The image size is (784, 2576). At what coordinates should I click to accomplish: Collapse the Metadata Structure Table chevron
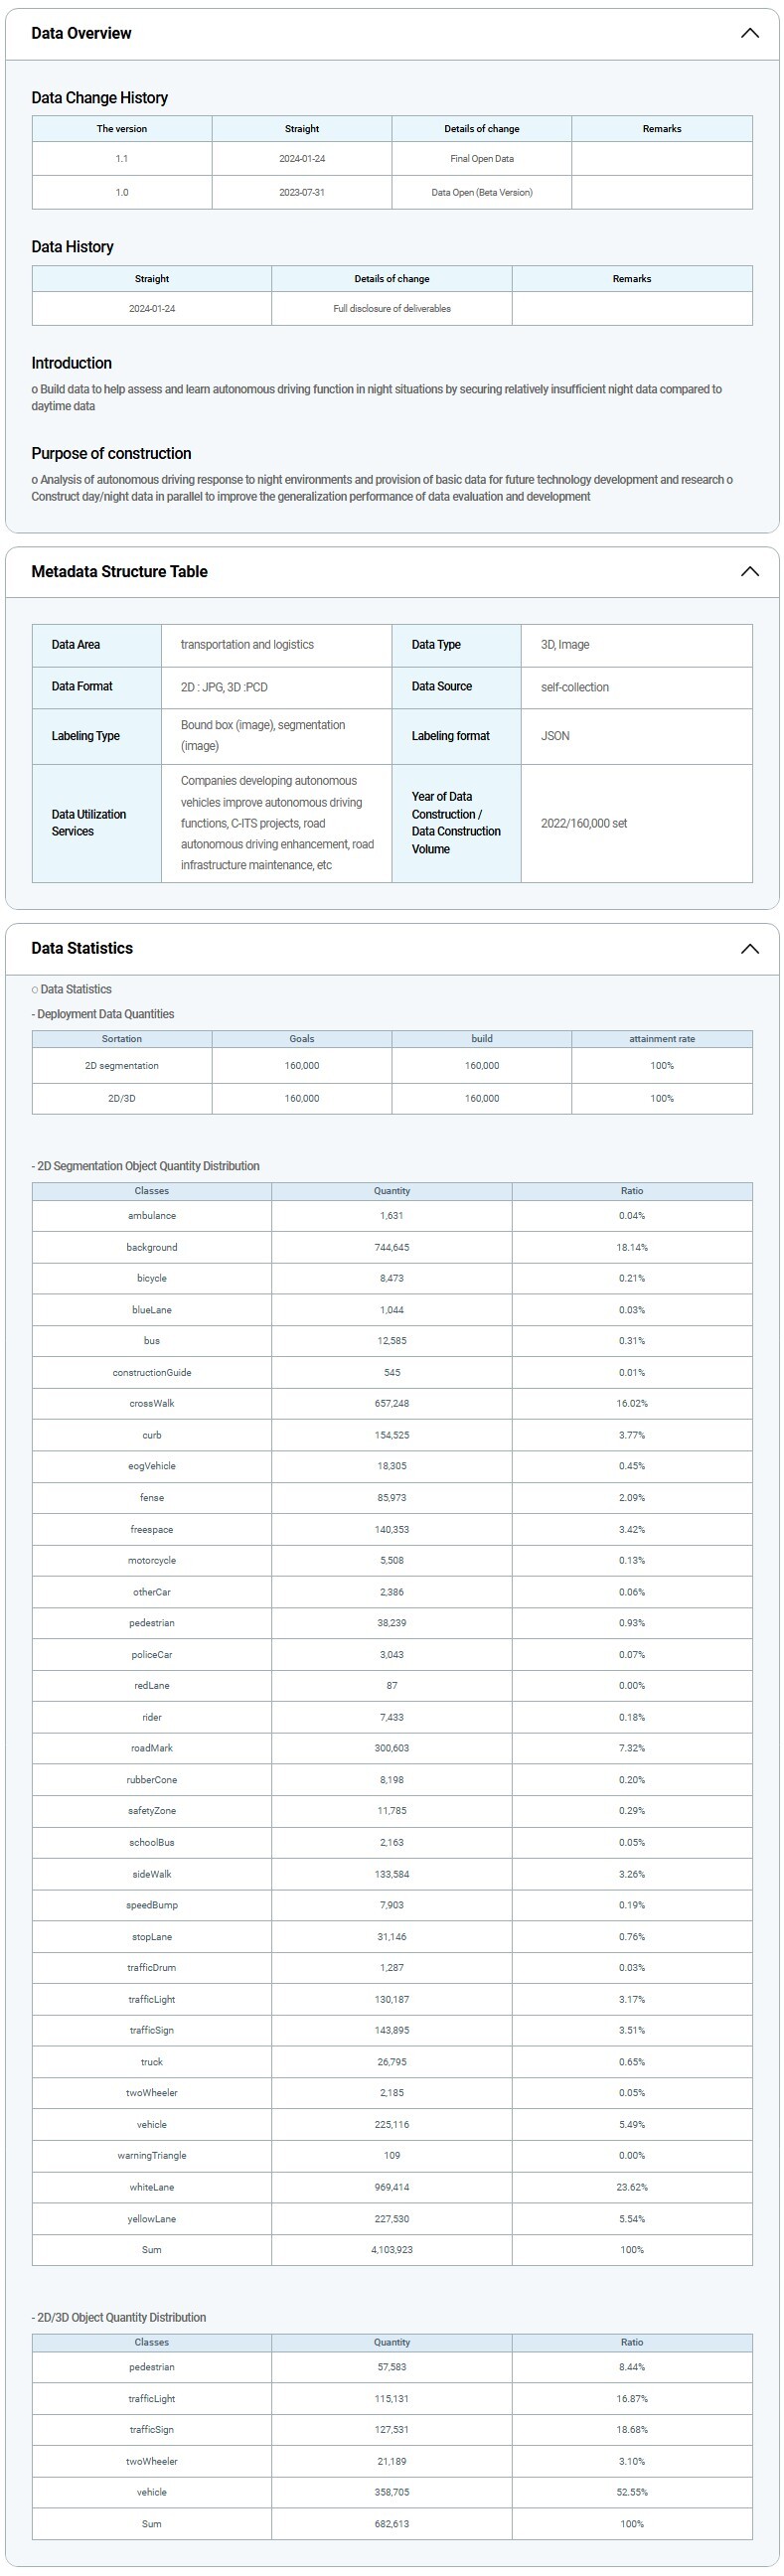click(749, 571)
